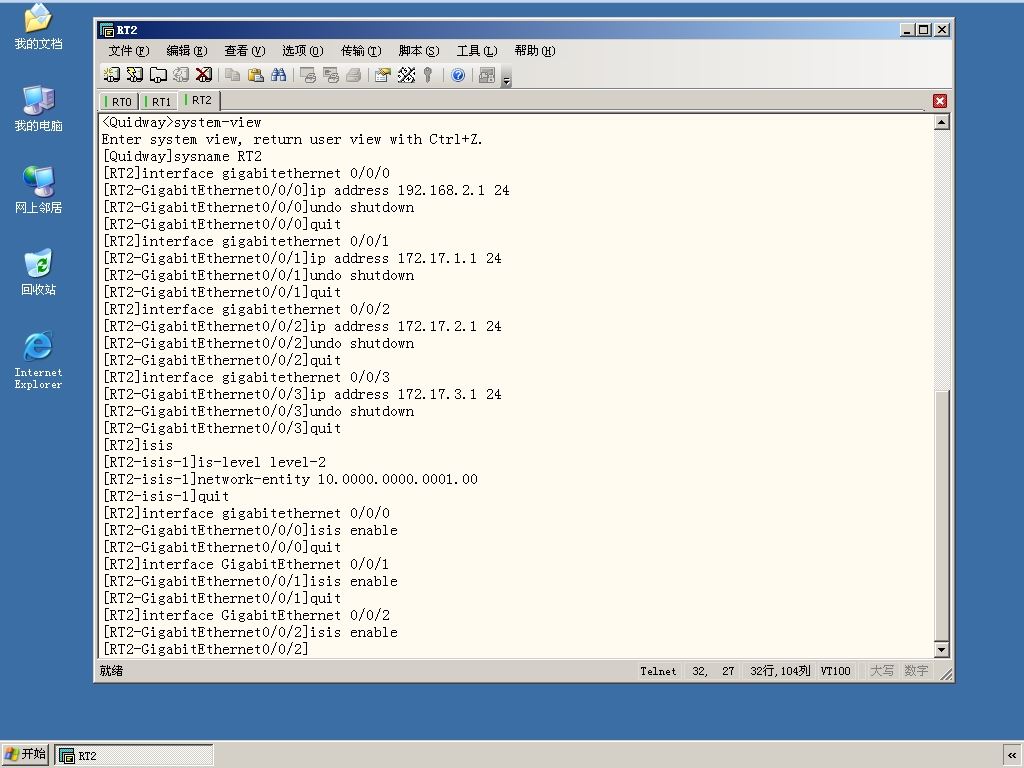Click the 开始 Start button
The width and height of the screenshot is (1024, 768).
[x=25, y=754]
